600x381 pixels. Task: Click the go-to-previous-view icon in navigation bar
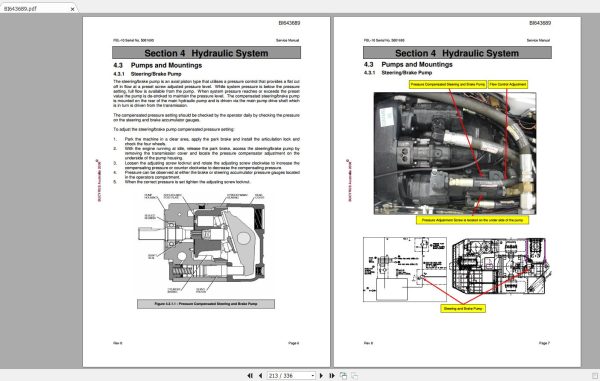pos(343,376)
